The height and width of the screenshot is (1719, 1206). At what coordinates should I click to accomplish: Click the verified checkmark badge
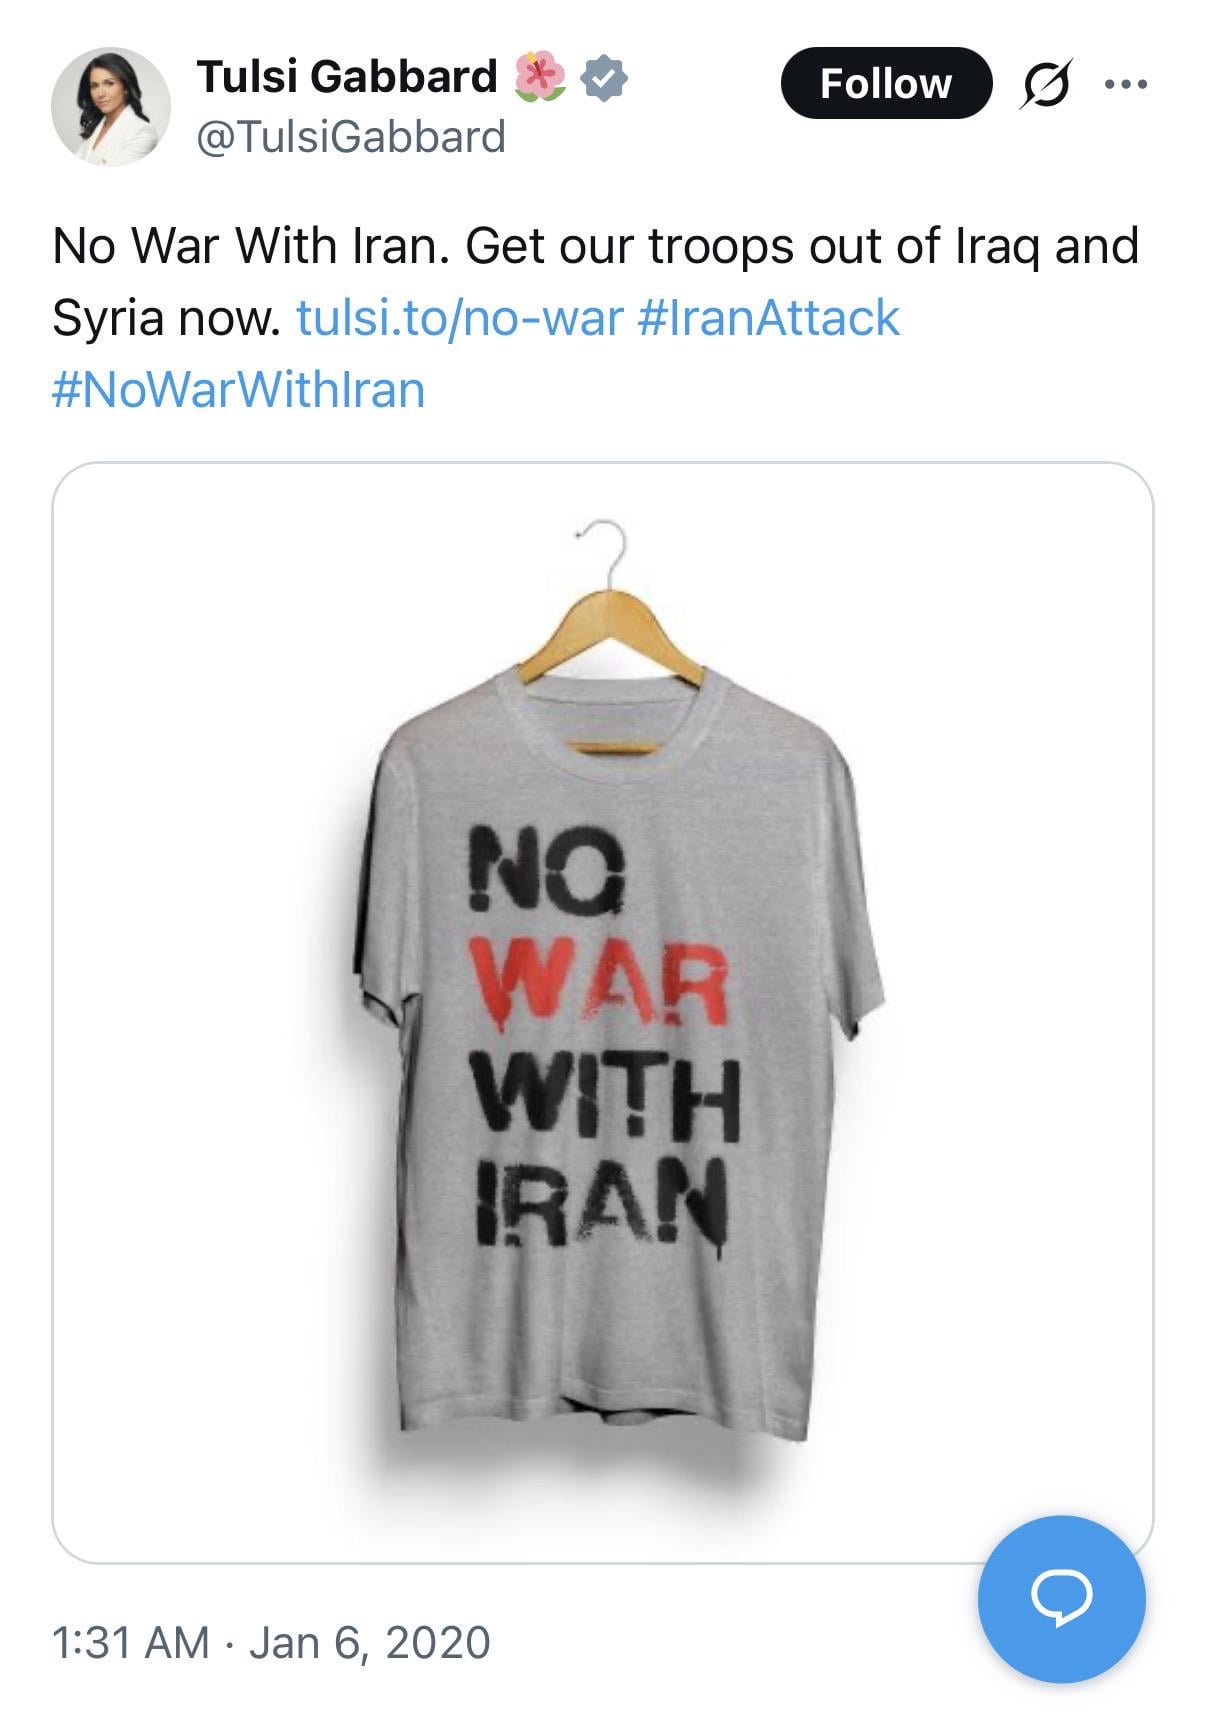pyautogui.click(x=604, y=77)
